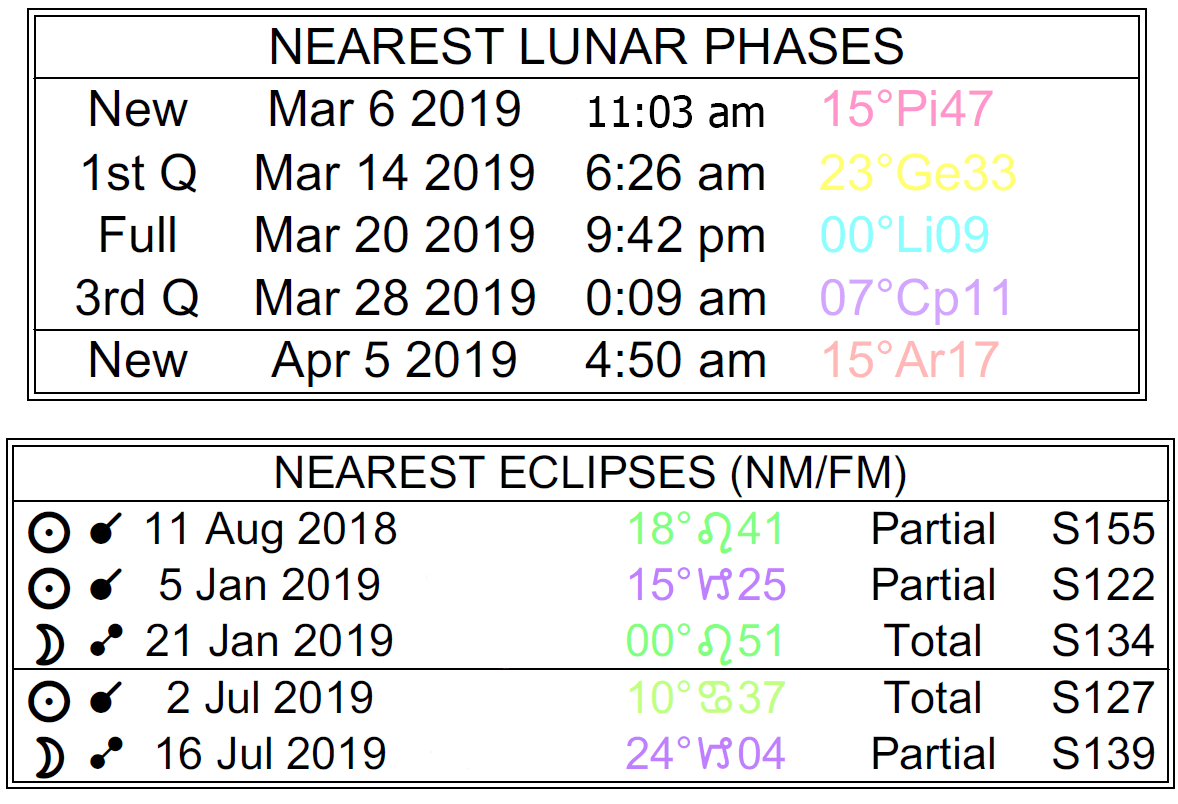Viewport: 1178px width, 804px height.
Task: Select the Full moon Mar 20 2019 date
Action: (x=395, y=235)
